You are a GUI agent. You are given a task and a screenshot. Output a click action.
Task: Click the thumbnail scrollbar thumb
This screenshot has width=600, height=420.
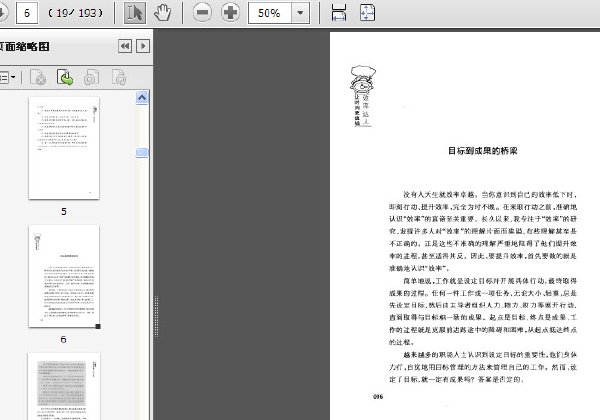[142, 153]
